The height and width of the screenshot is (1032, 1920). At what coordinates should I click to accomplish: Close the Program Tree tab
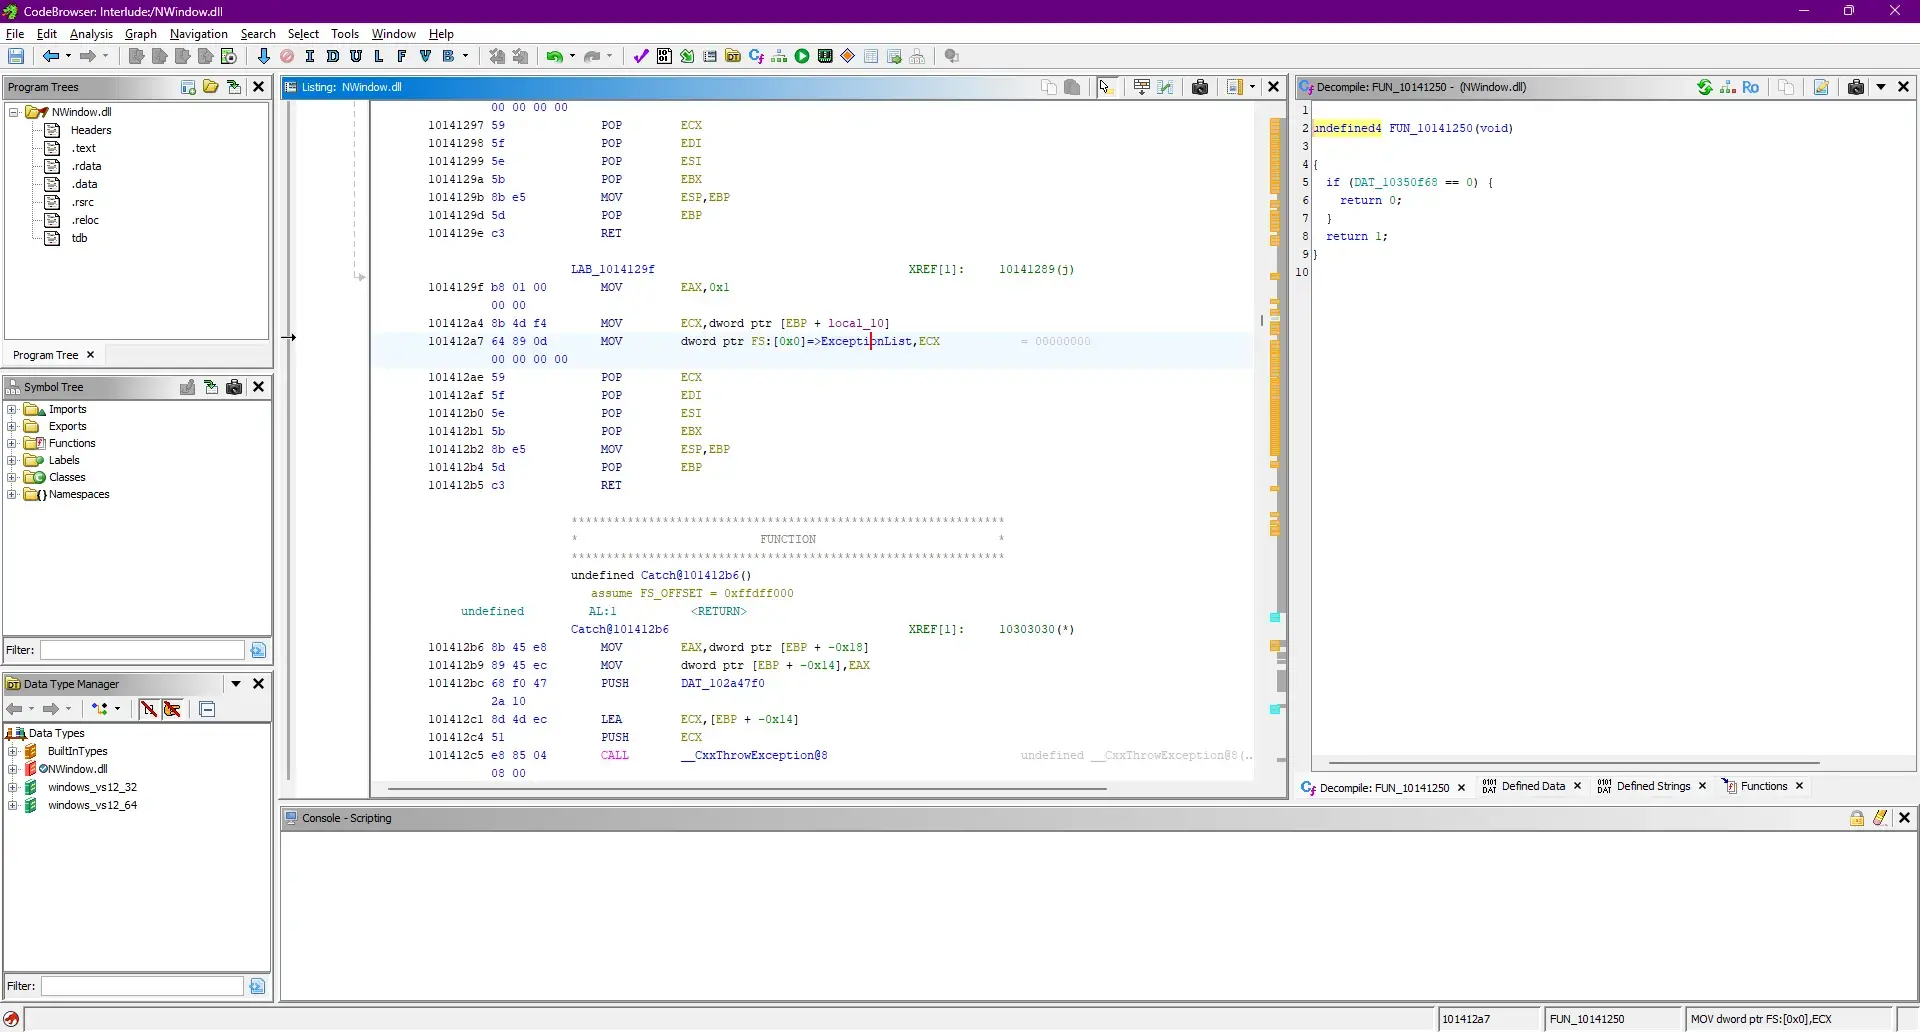[x=90, y=355]
